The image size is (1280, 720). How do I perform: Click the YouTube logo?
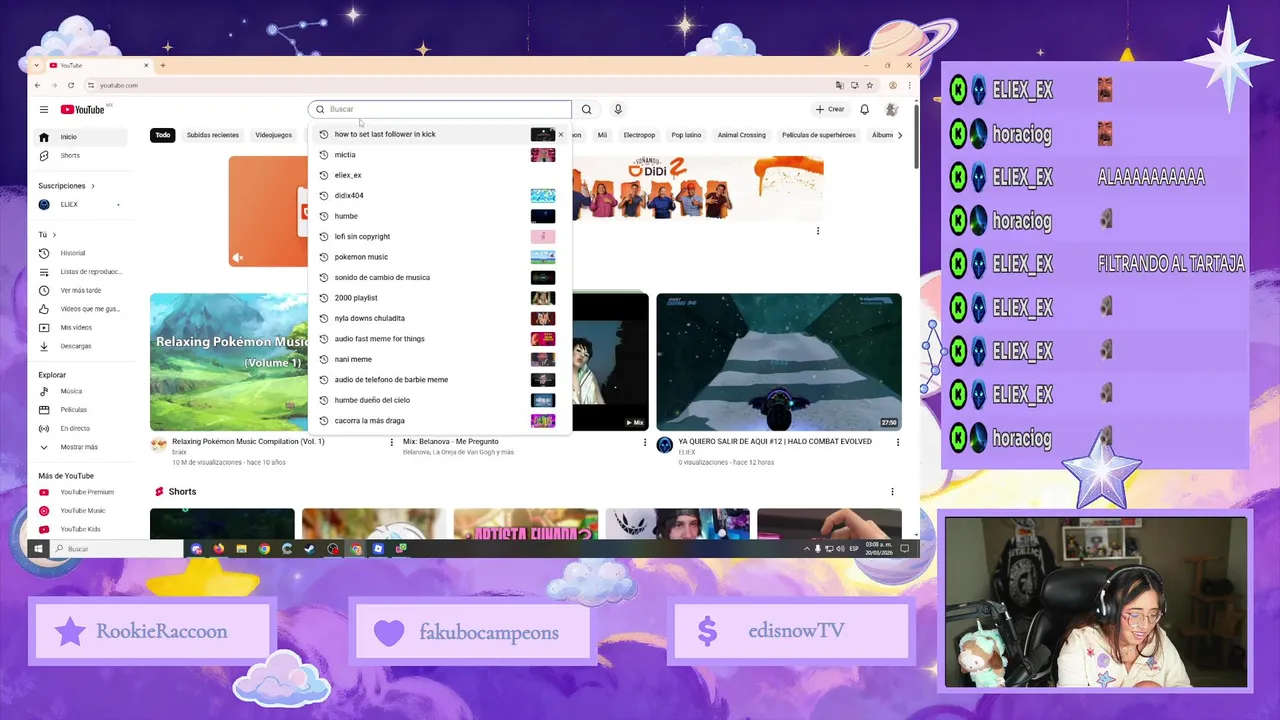[82, 109]
